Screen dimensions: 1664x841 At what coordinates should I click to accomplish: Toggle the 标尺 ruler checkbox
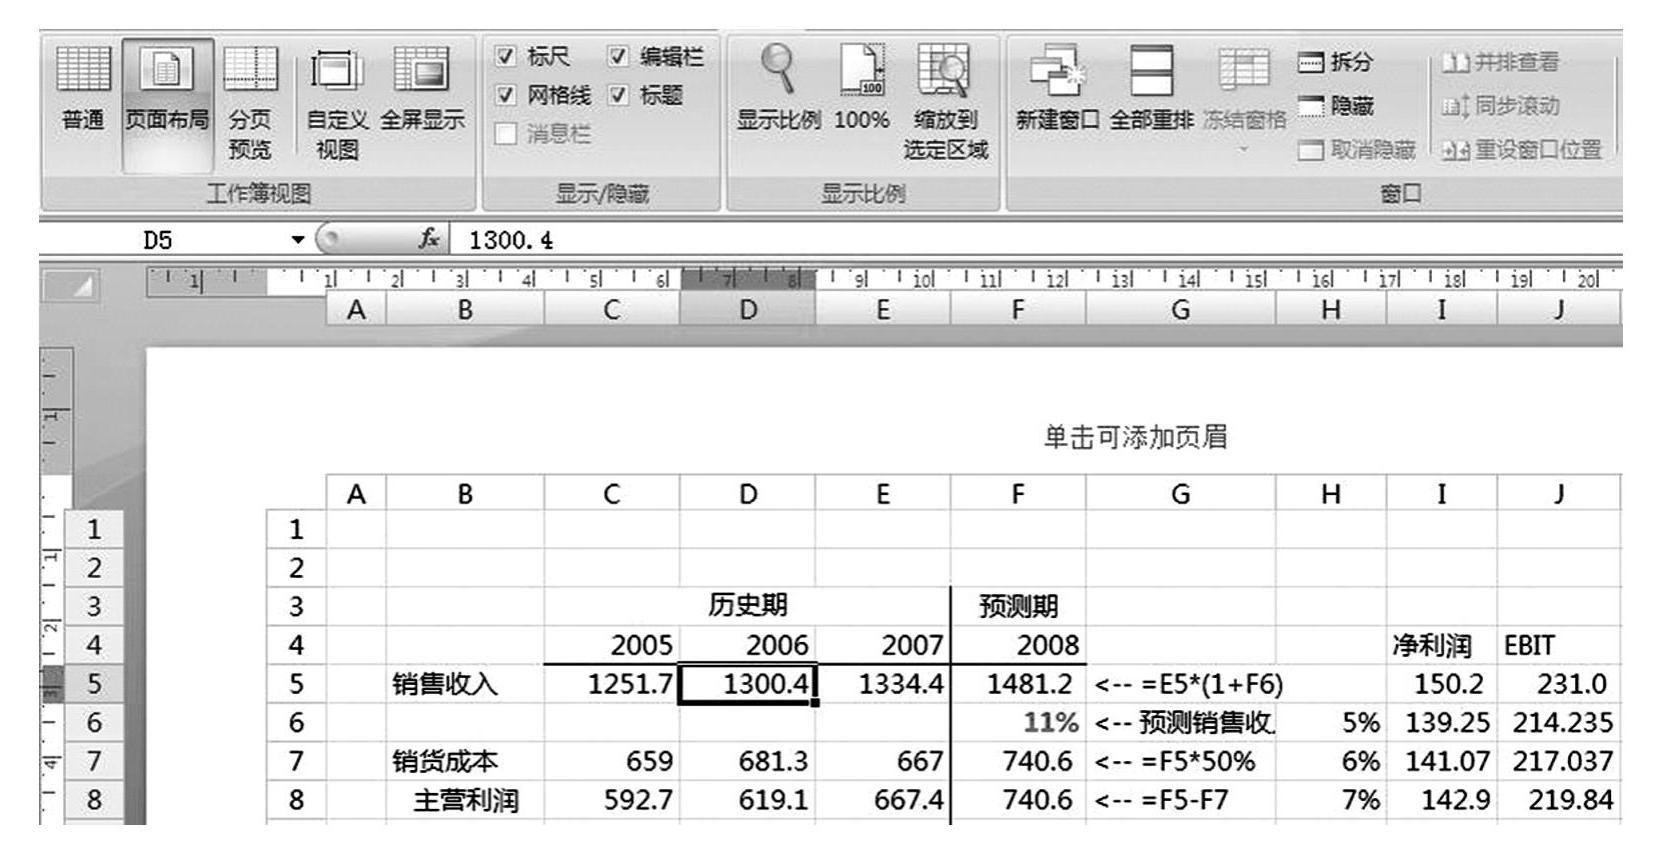point(506,57)
